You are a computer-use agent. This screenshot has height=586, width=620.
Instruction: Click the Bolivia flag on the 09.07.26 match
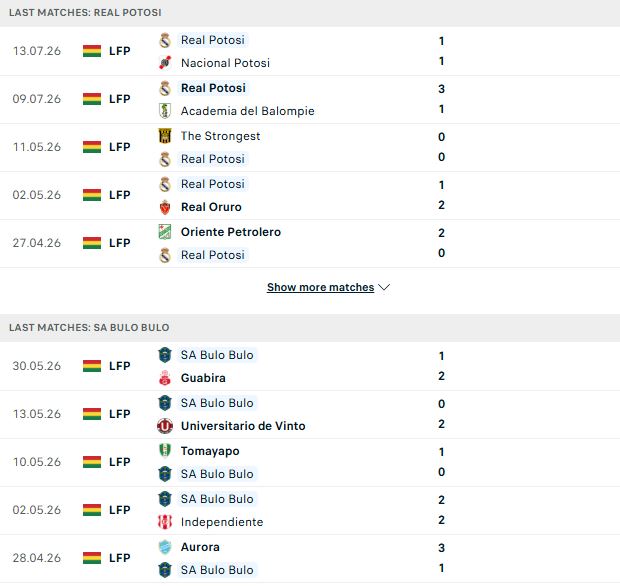92,99
